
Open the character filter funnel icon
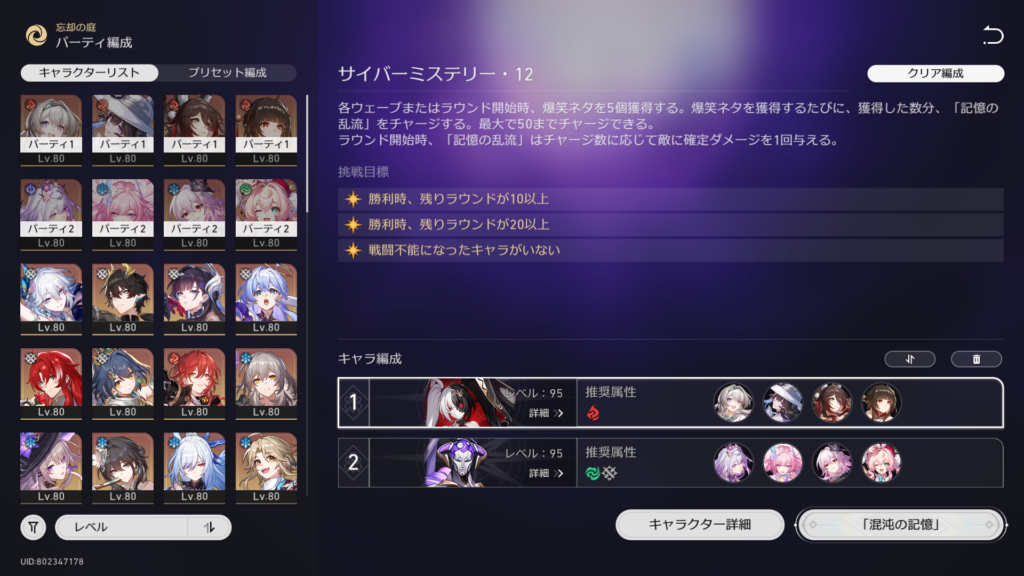point(33,527)
